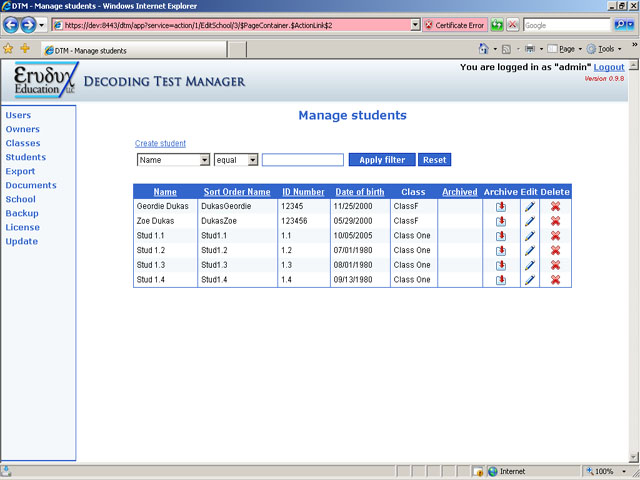
Task: Open Users in the sidebar
Action: (18, 115)
